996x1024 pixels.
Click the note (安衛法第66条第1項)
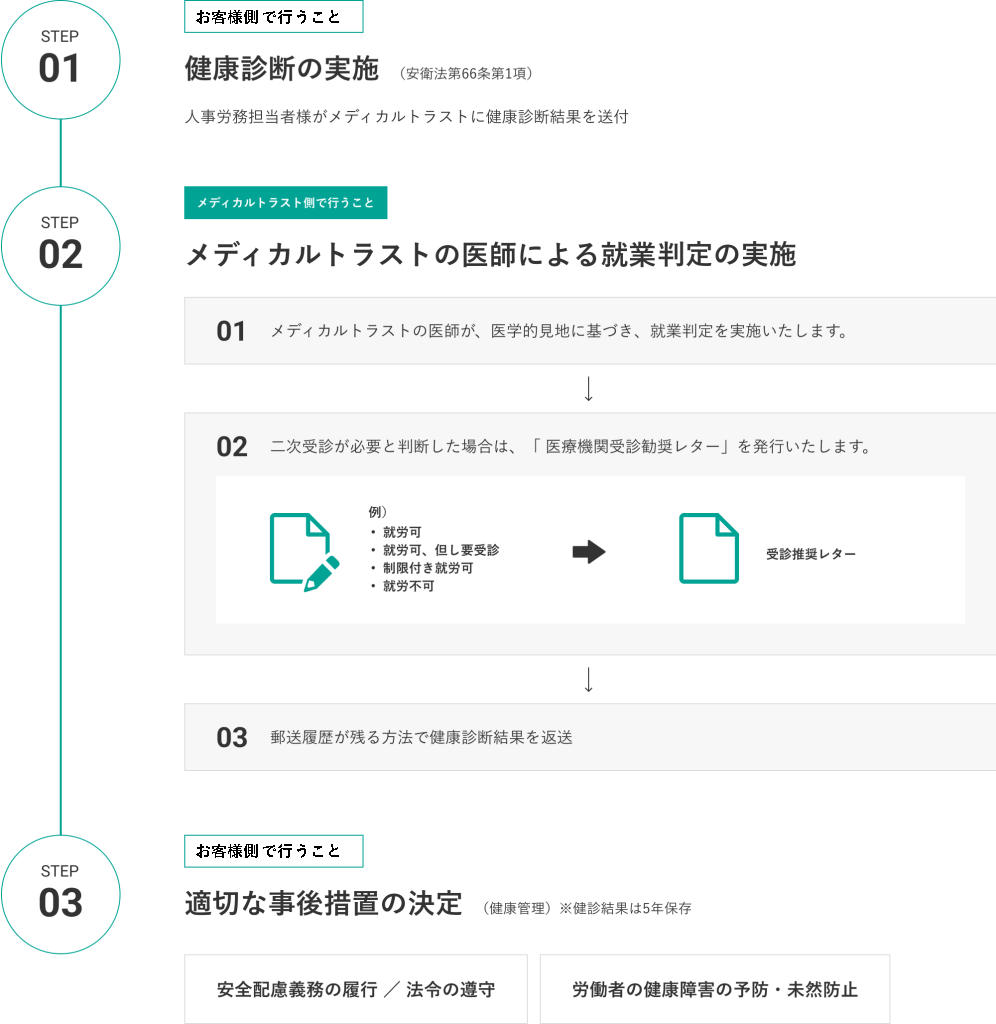click(x=466, y=73)
